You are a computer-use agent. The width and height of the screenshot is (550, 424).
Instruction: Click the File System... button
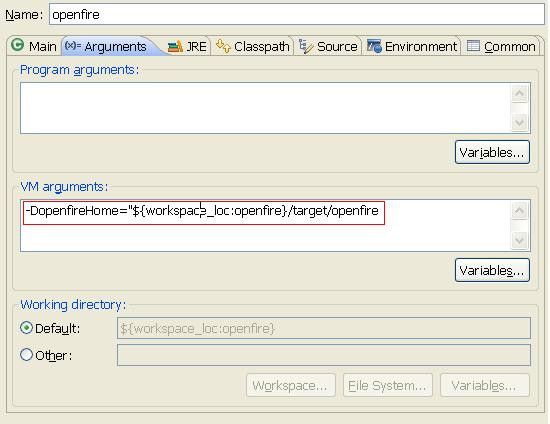[x=388, y=385]
